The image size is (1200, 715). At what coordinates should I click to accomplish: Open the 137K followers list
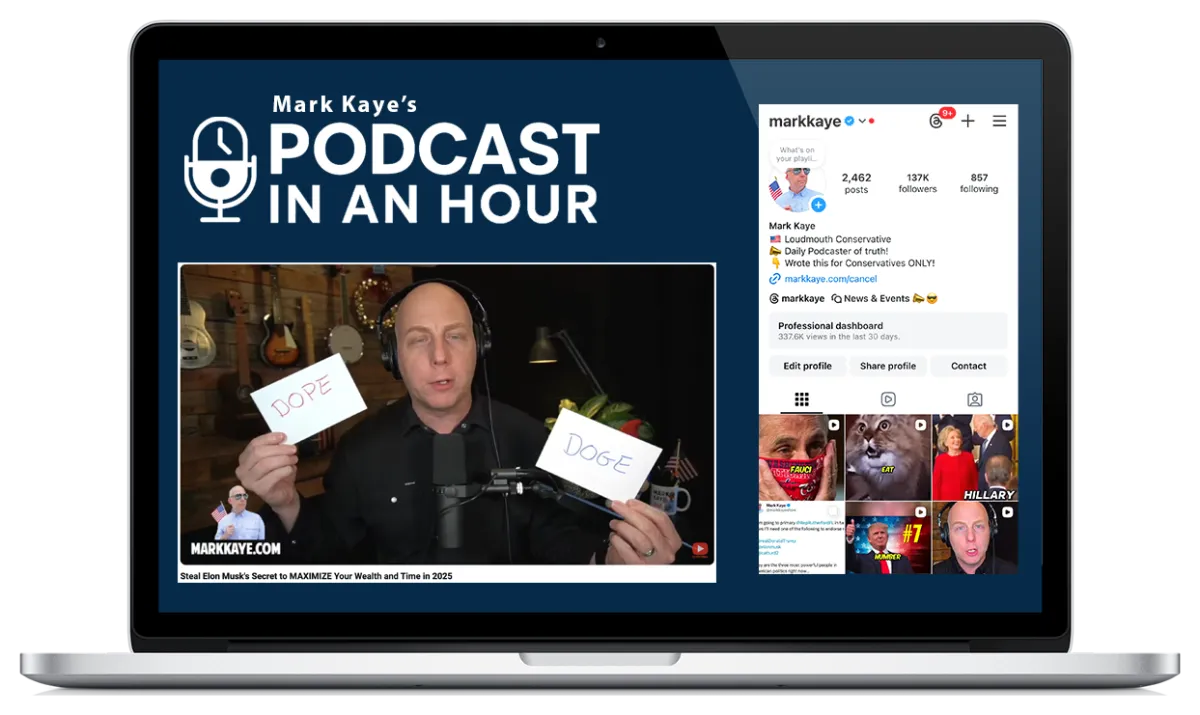click(x=917, y=183)
